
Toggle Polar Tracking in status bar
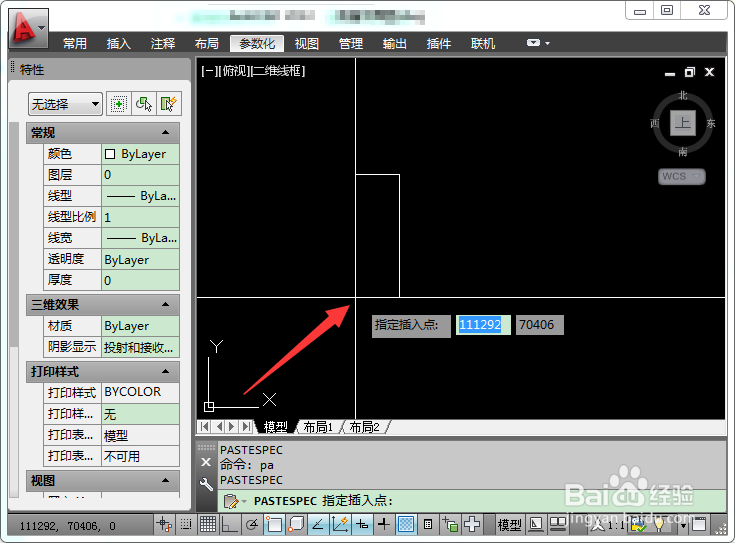pyautogui.click(x=252, y=524)
